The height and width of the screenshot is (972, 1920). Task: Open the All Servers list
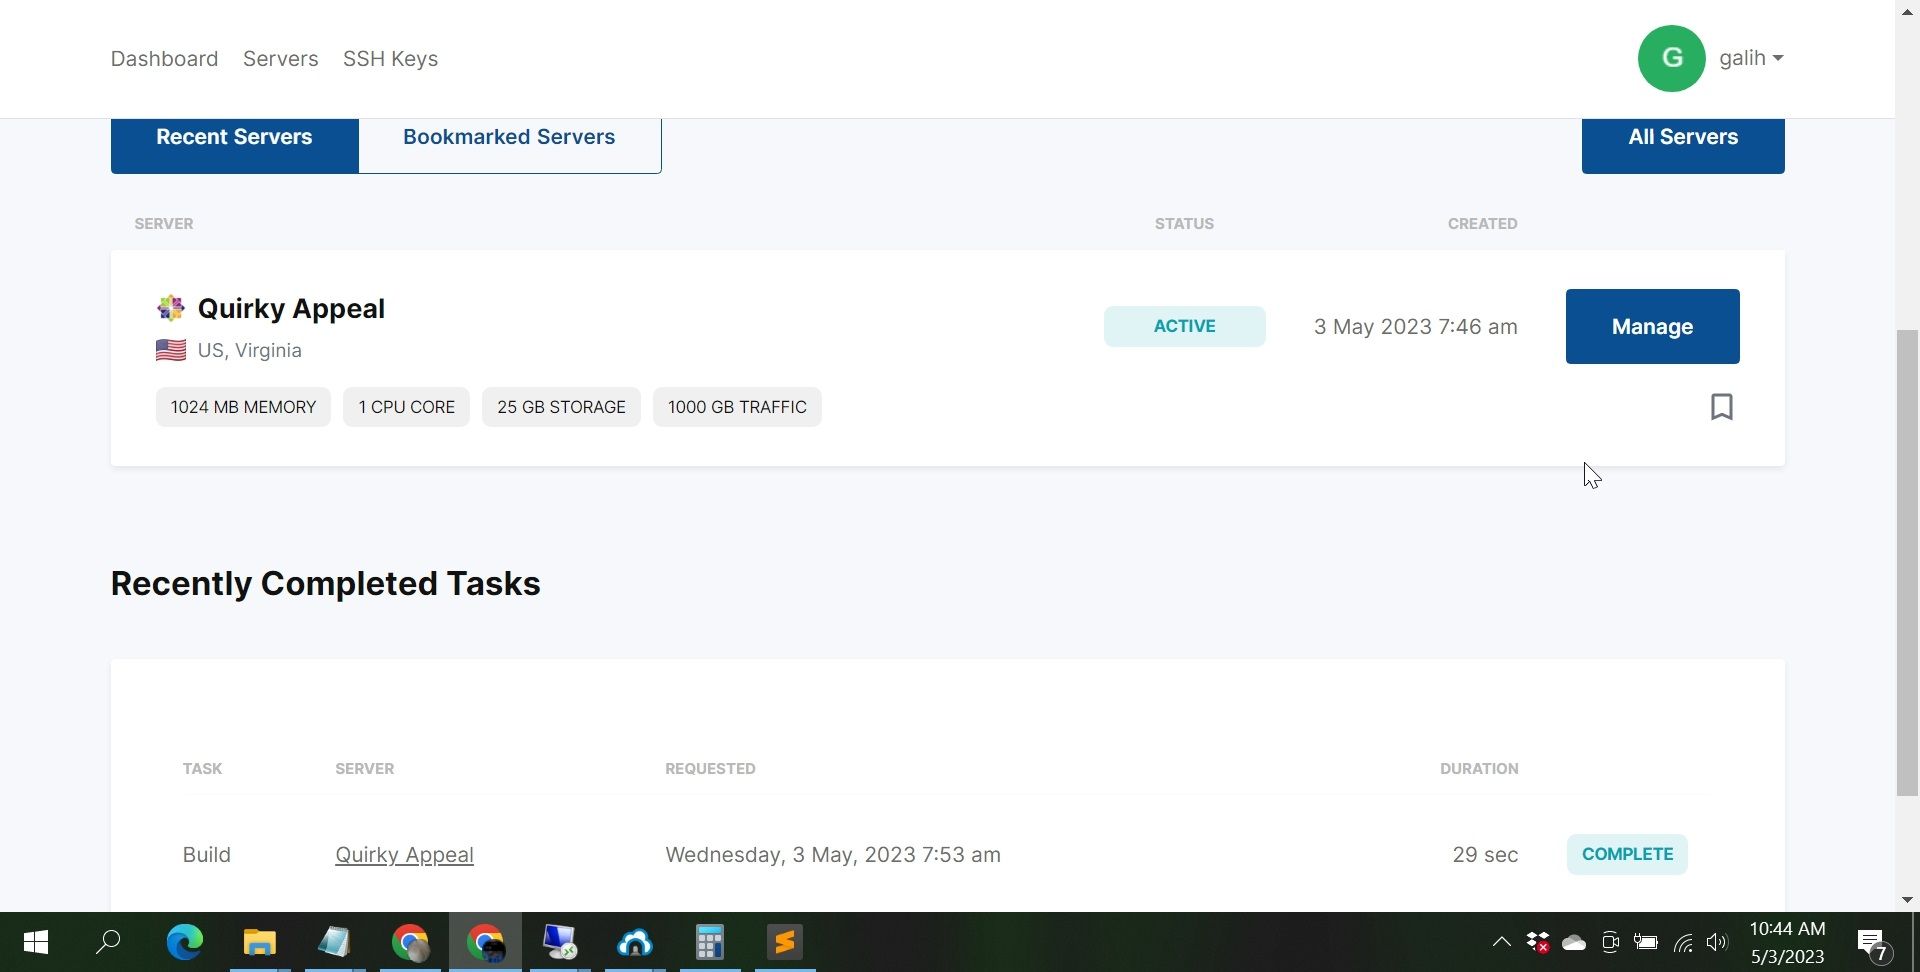1683,137
